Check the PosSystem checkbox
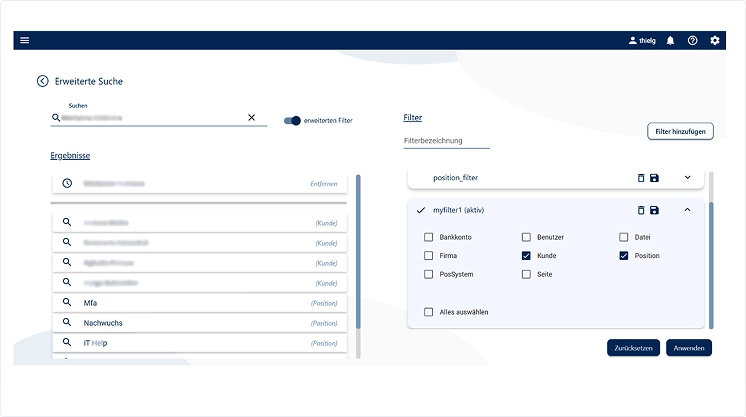The width and height of the screenshot is (746, 417). (429, 274)
